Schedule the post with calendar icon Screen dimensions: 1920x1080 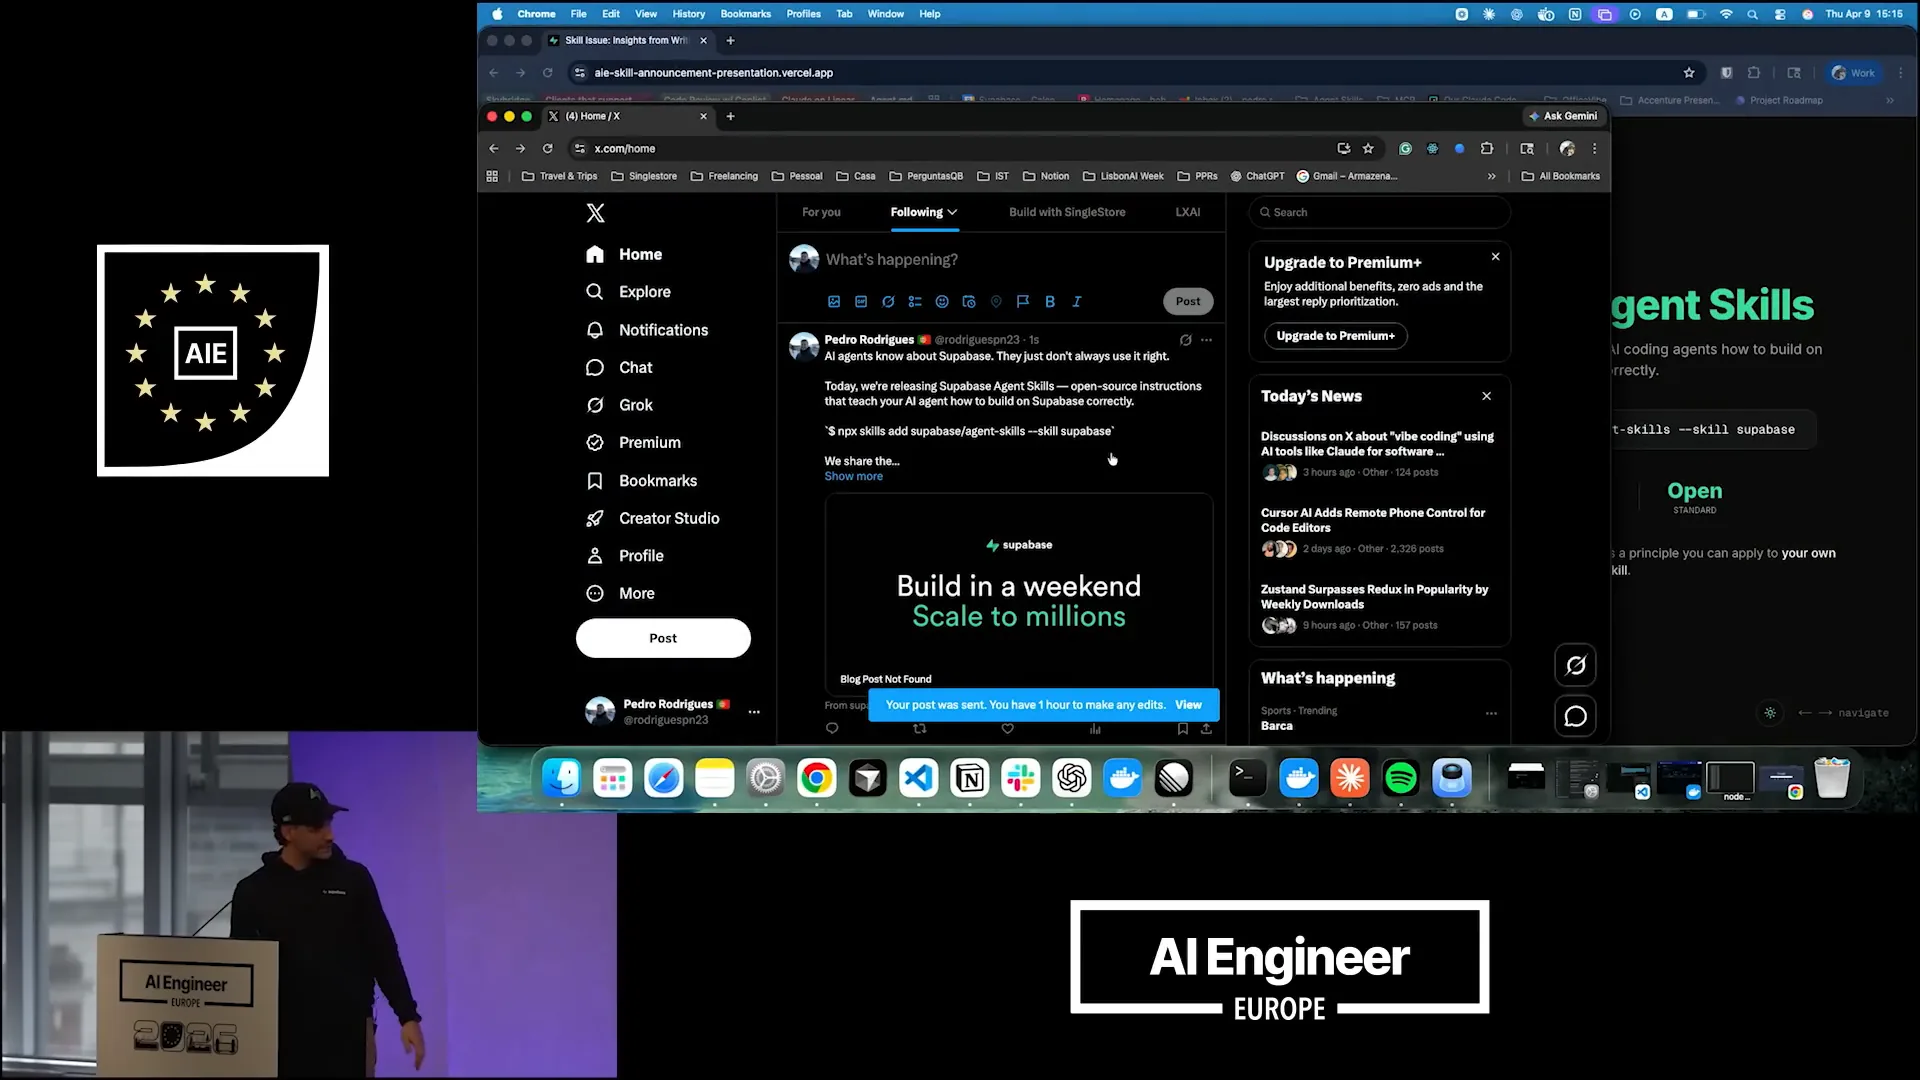pyautogui.click(x=969, y=301)
